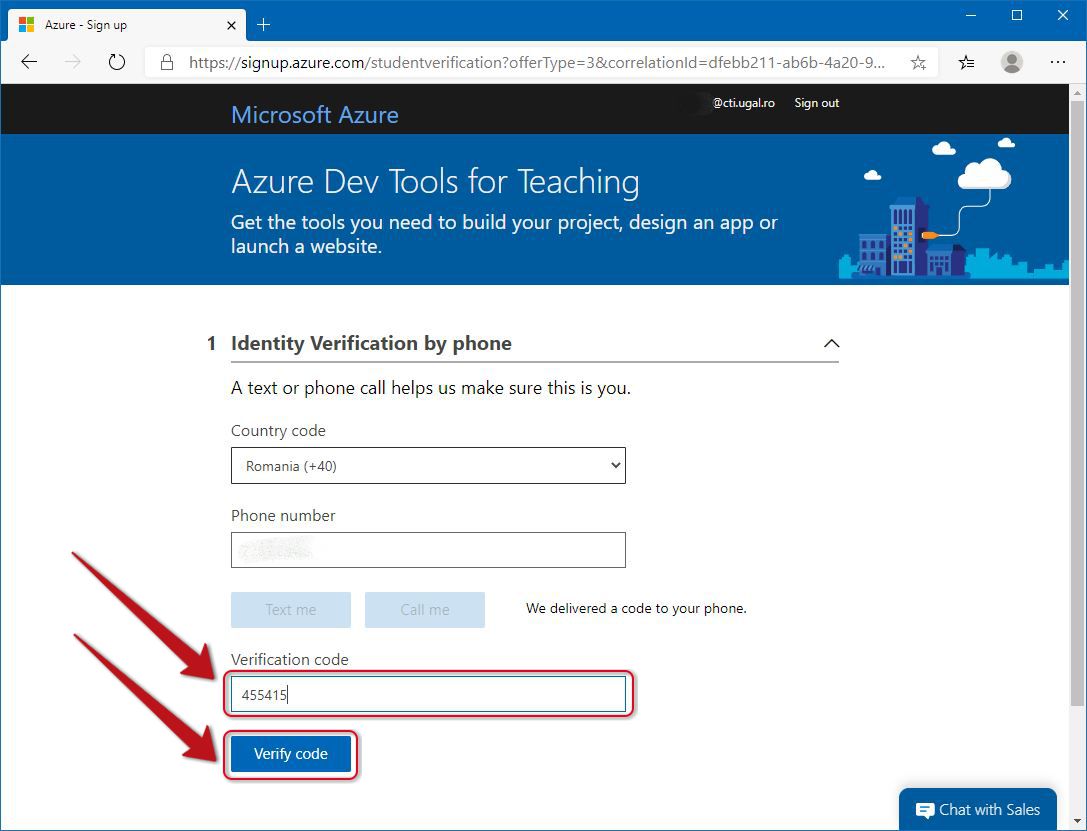Open the Country code dropdown
The width and height of the screenshot is (1087, 831).
[x=428, y=466]
